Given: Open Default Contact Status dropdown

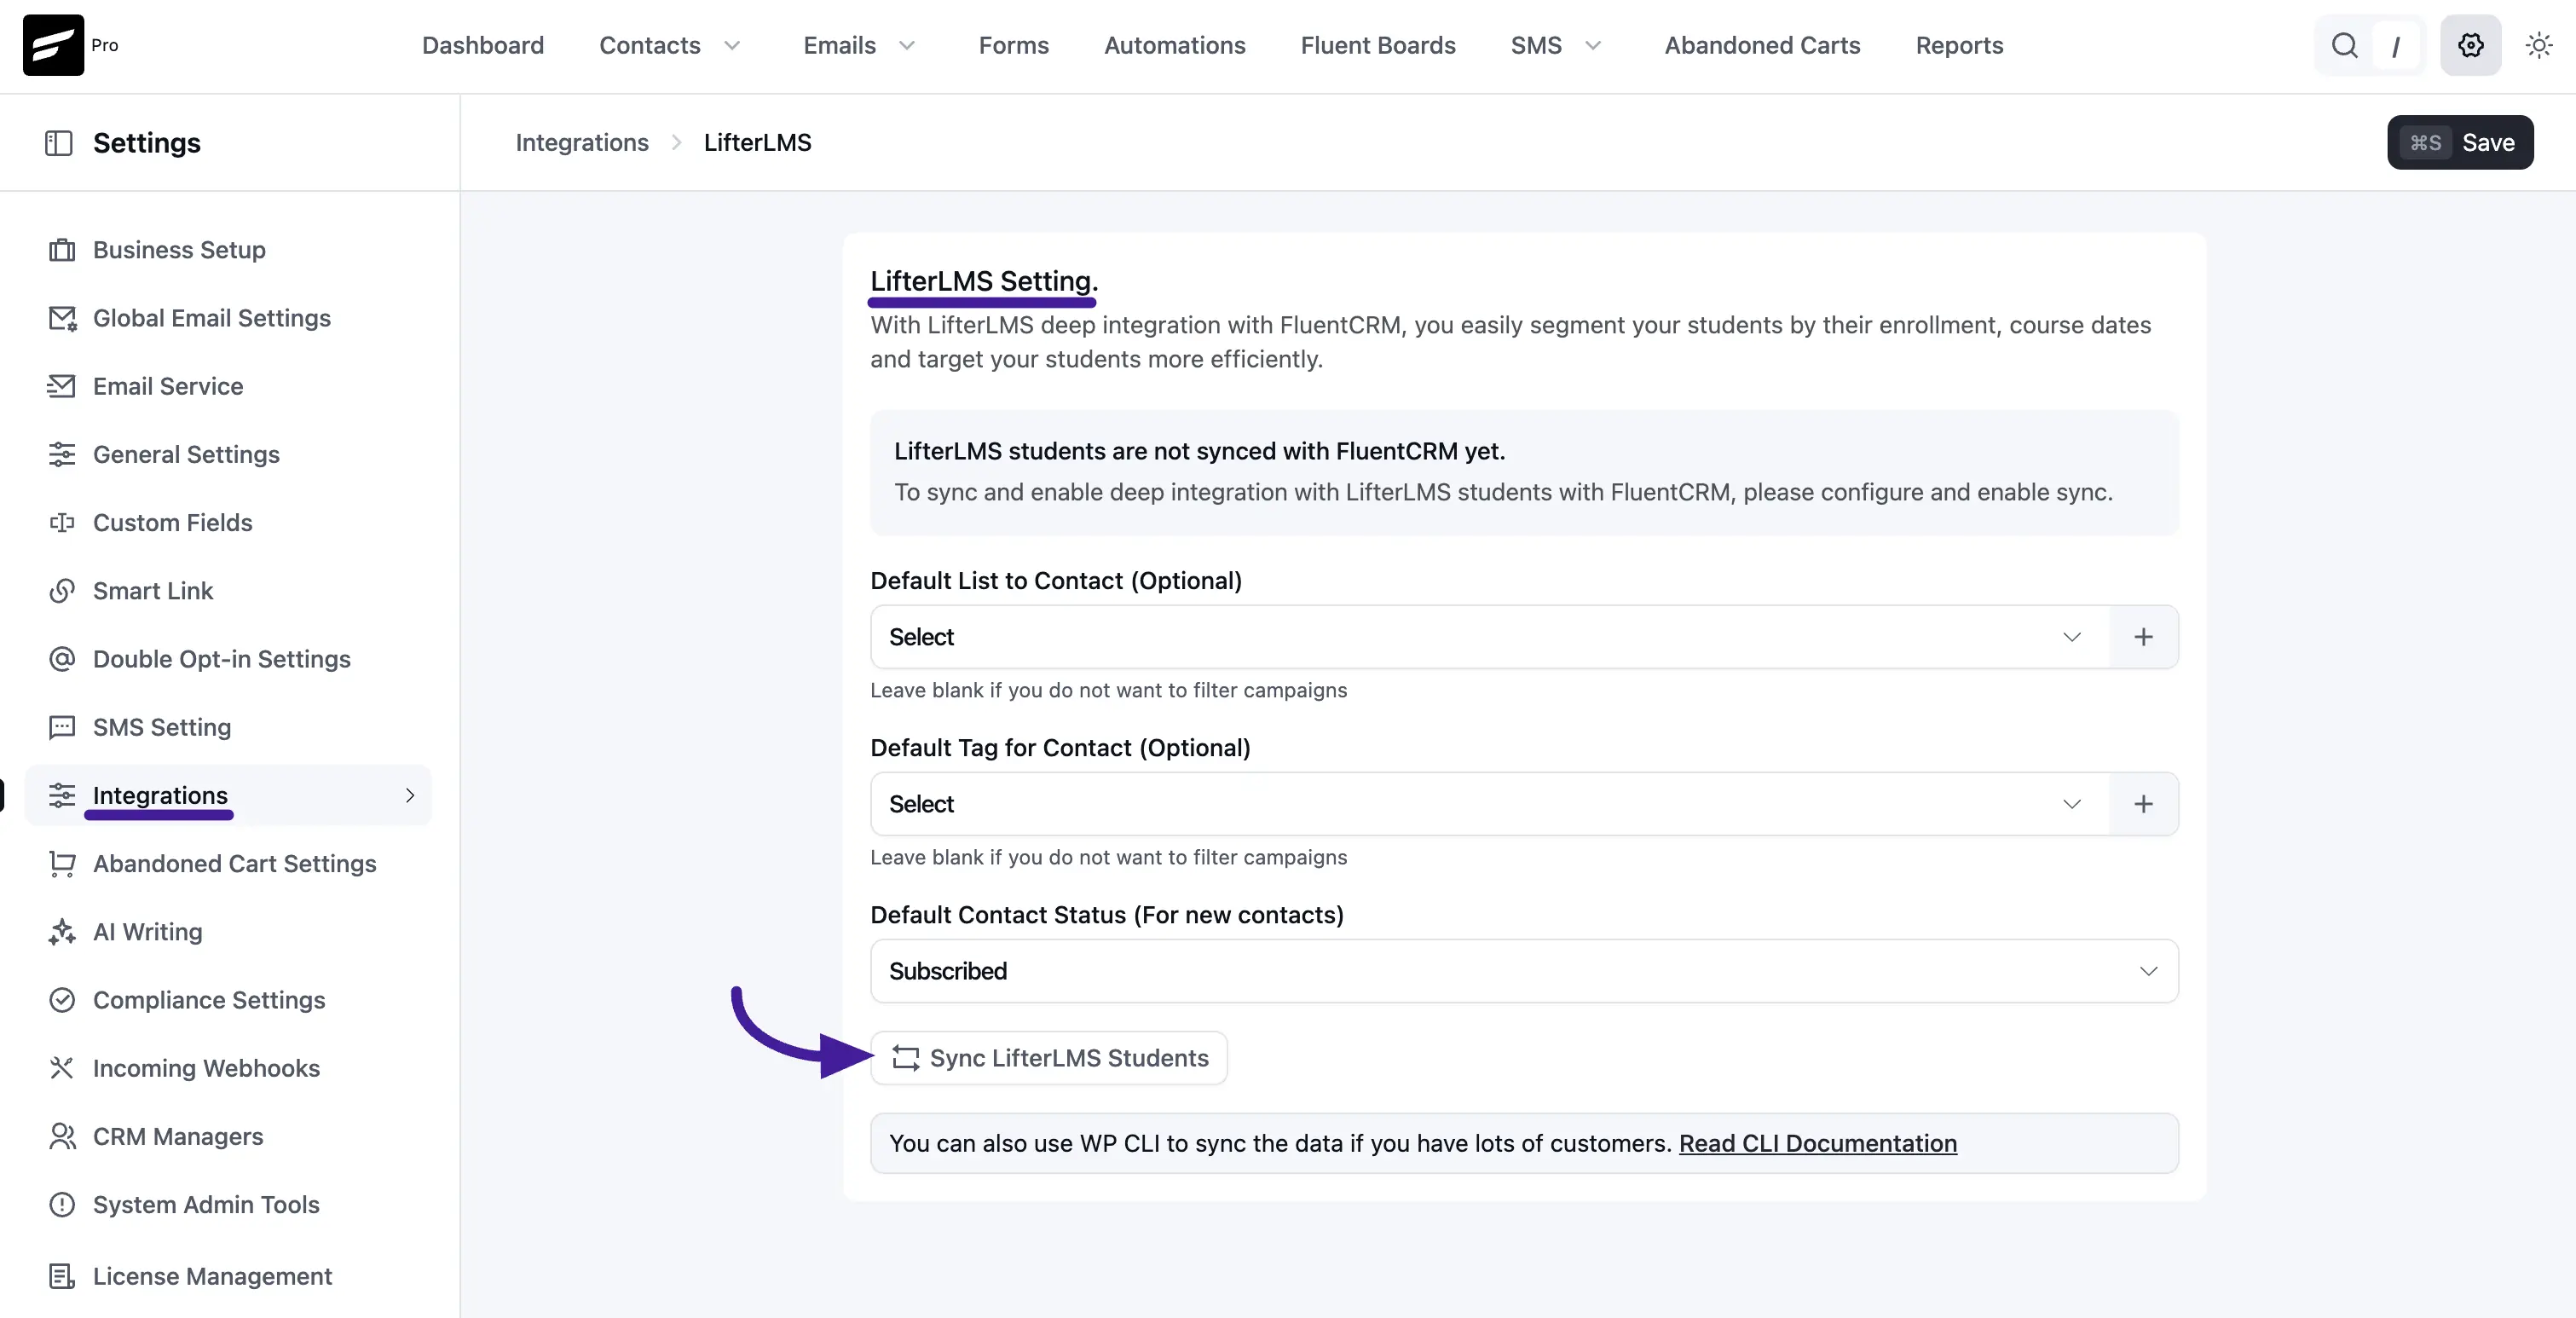Looking at the screenshot, I should click(1524, 971).
